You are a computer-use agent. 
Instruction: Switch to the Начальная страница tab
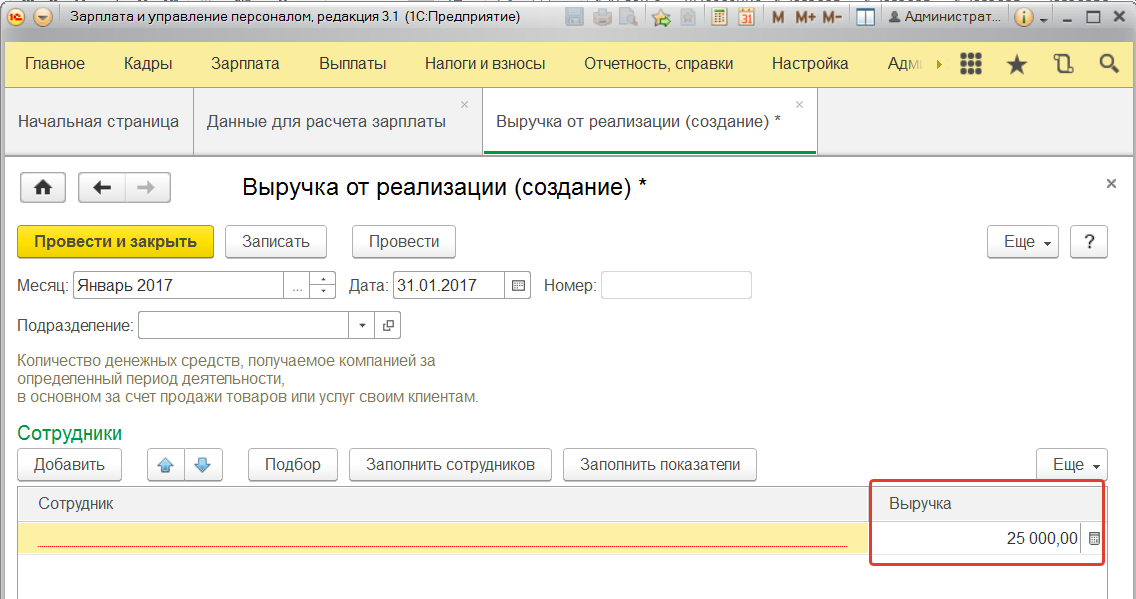click(x=99, y=122)
